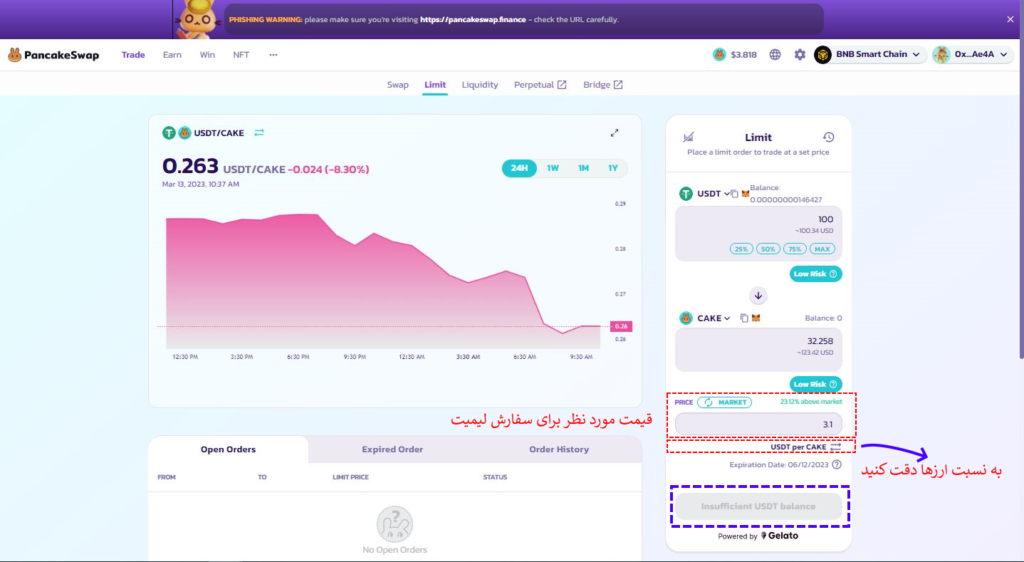Click the Low Risk badge under CAKE
The image size is (1024, 562).
pyautogui.click(x=816, y=384)
